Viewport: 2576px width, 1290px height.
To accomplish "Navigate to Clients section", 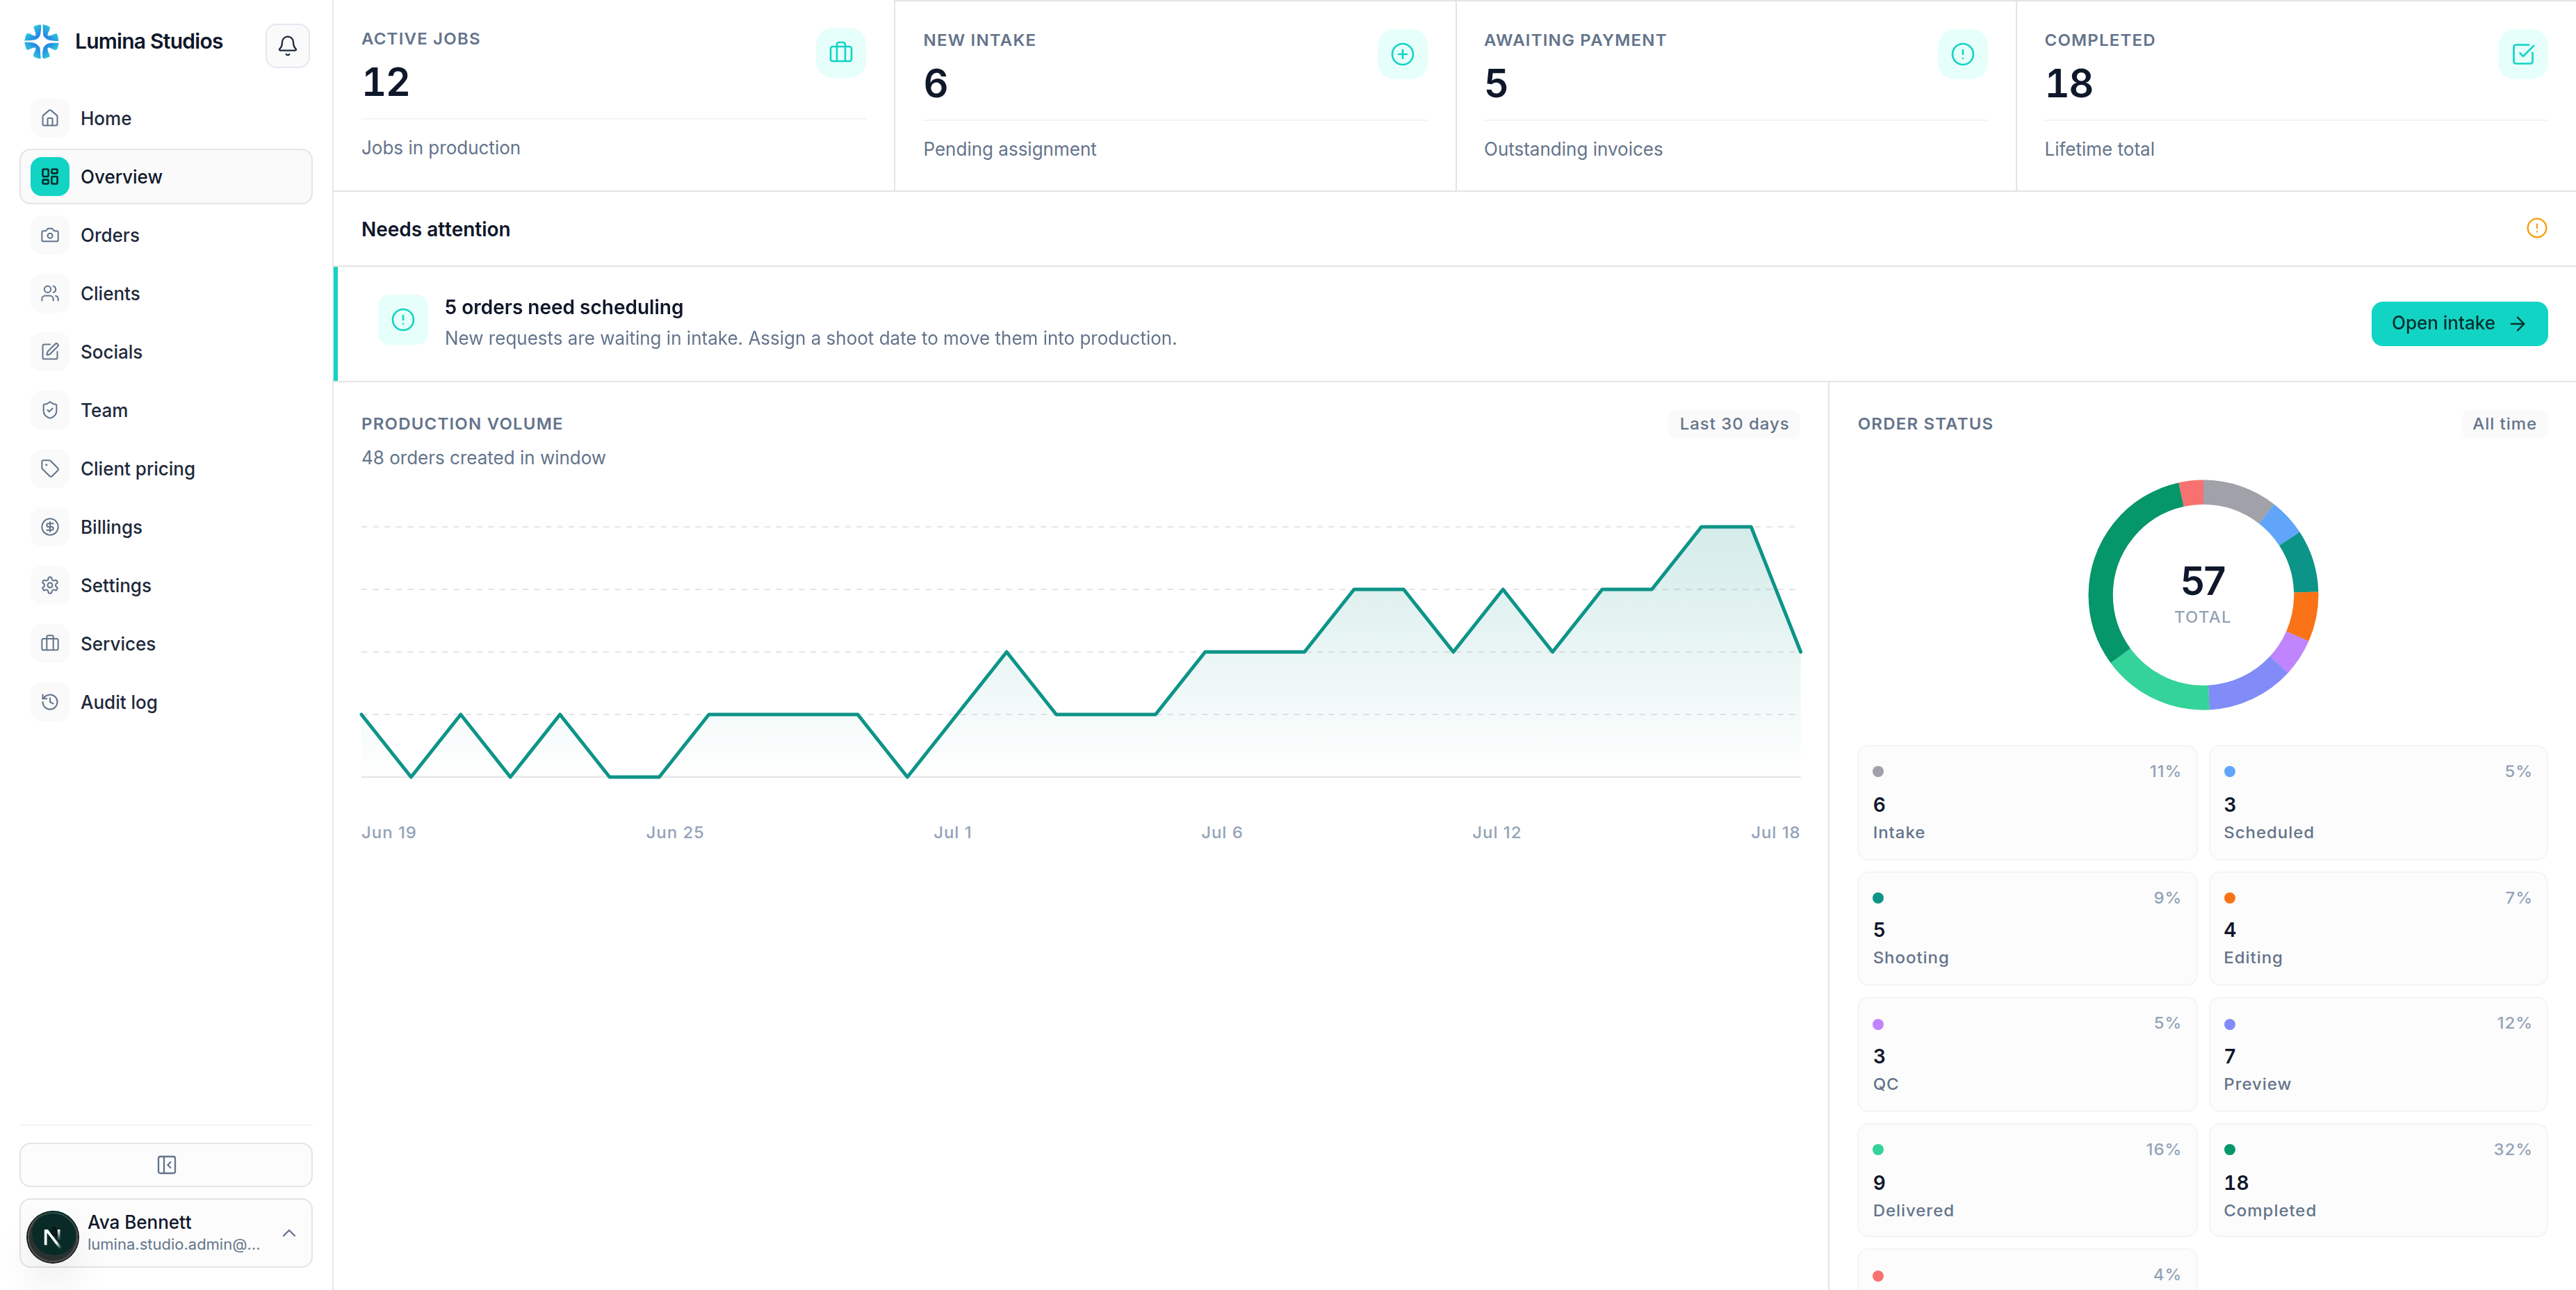I will [x=166, y=293].
